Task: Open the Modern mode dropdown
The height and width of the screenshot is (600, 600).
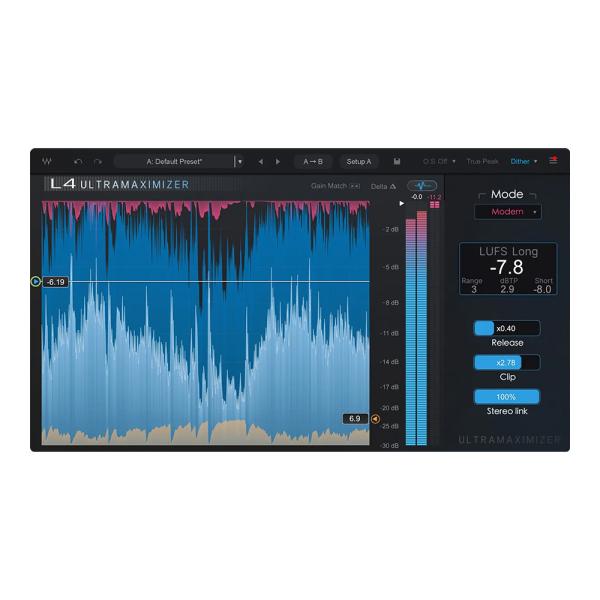Action: (x=507, y=212)
